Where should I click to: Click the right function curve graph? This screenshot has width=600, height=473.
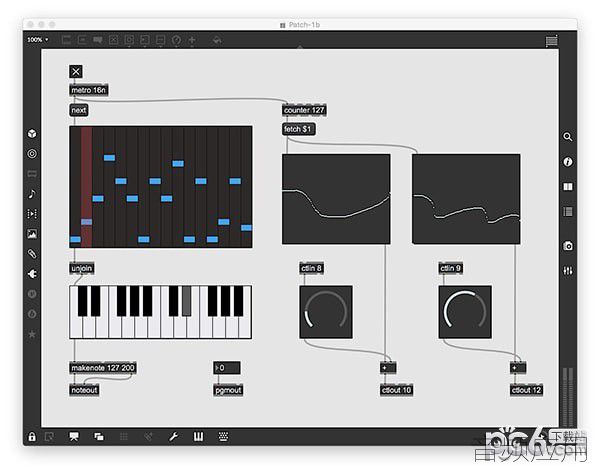pyautogui.click(x=466, y=199)
